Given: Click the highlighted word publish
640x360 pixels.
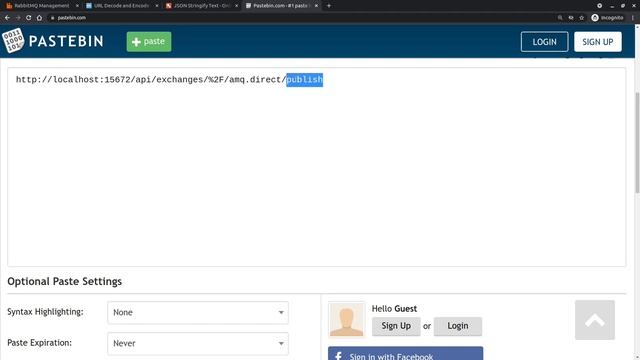Looking at the screenshot, I should click(x=304, y=80).
